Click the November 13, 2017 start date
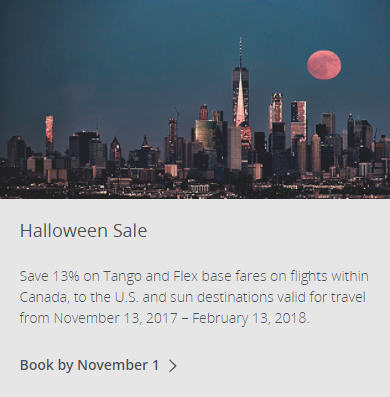Viewport: 390px width, 397px height. click(x=116, y=318)
